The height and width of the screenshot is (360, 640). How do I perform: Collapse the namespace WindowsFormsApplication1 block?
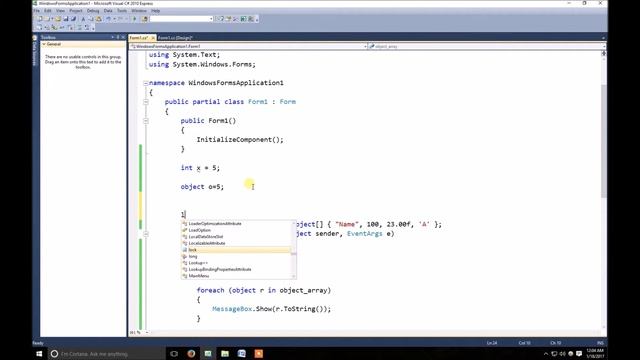click(x=146, y=83)
